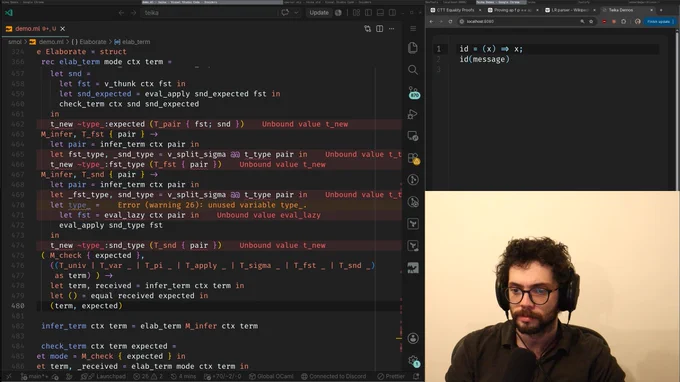
Task: Click the smol breadcrumb segment
Action: coord(15,42)
